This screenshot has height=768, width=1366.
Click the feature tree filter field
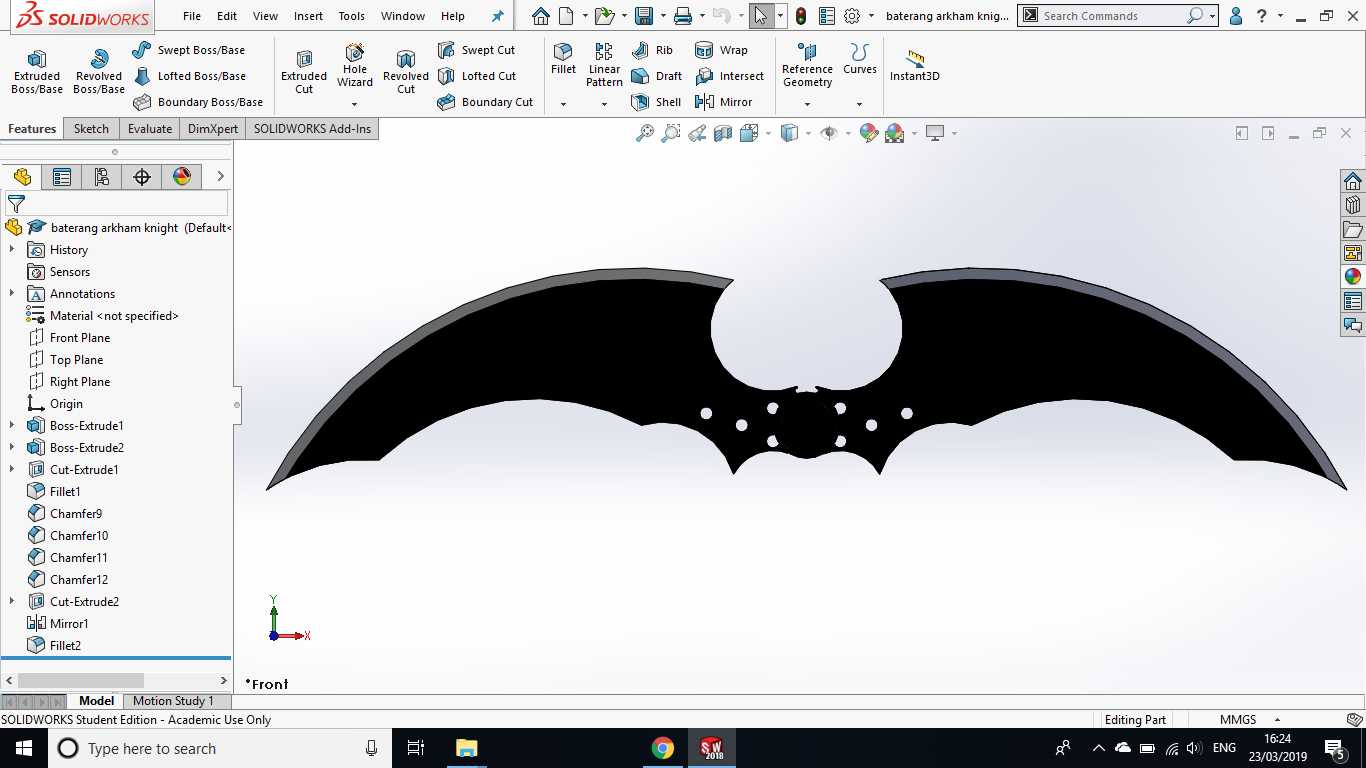pyautogui.click(x=117, y=203)
